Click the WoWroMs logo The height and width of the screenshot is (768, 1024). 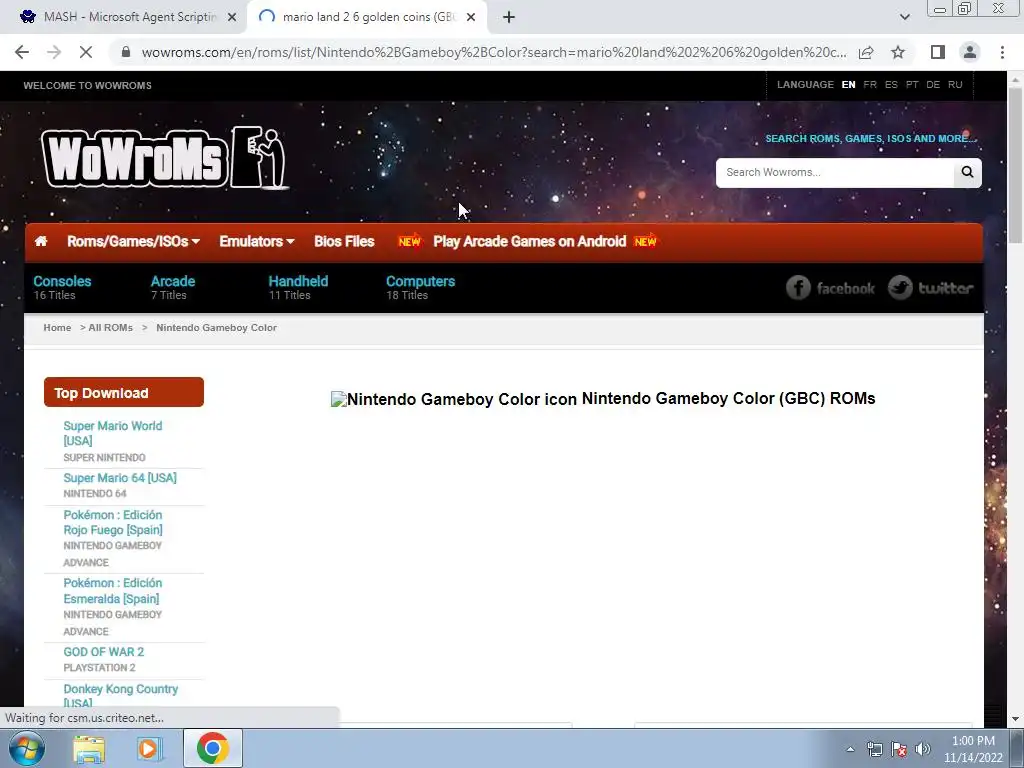(x=165, y=158)
